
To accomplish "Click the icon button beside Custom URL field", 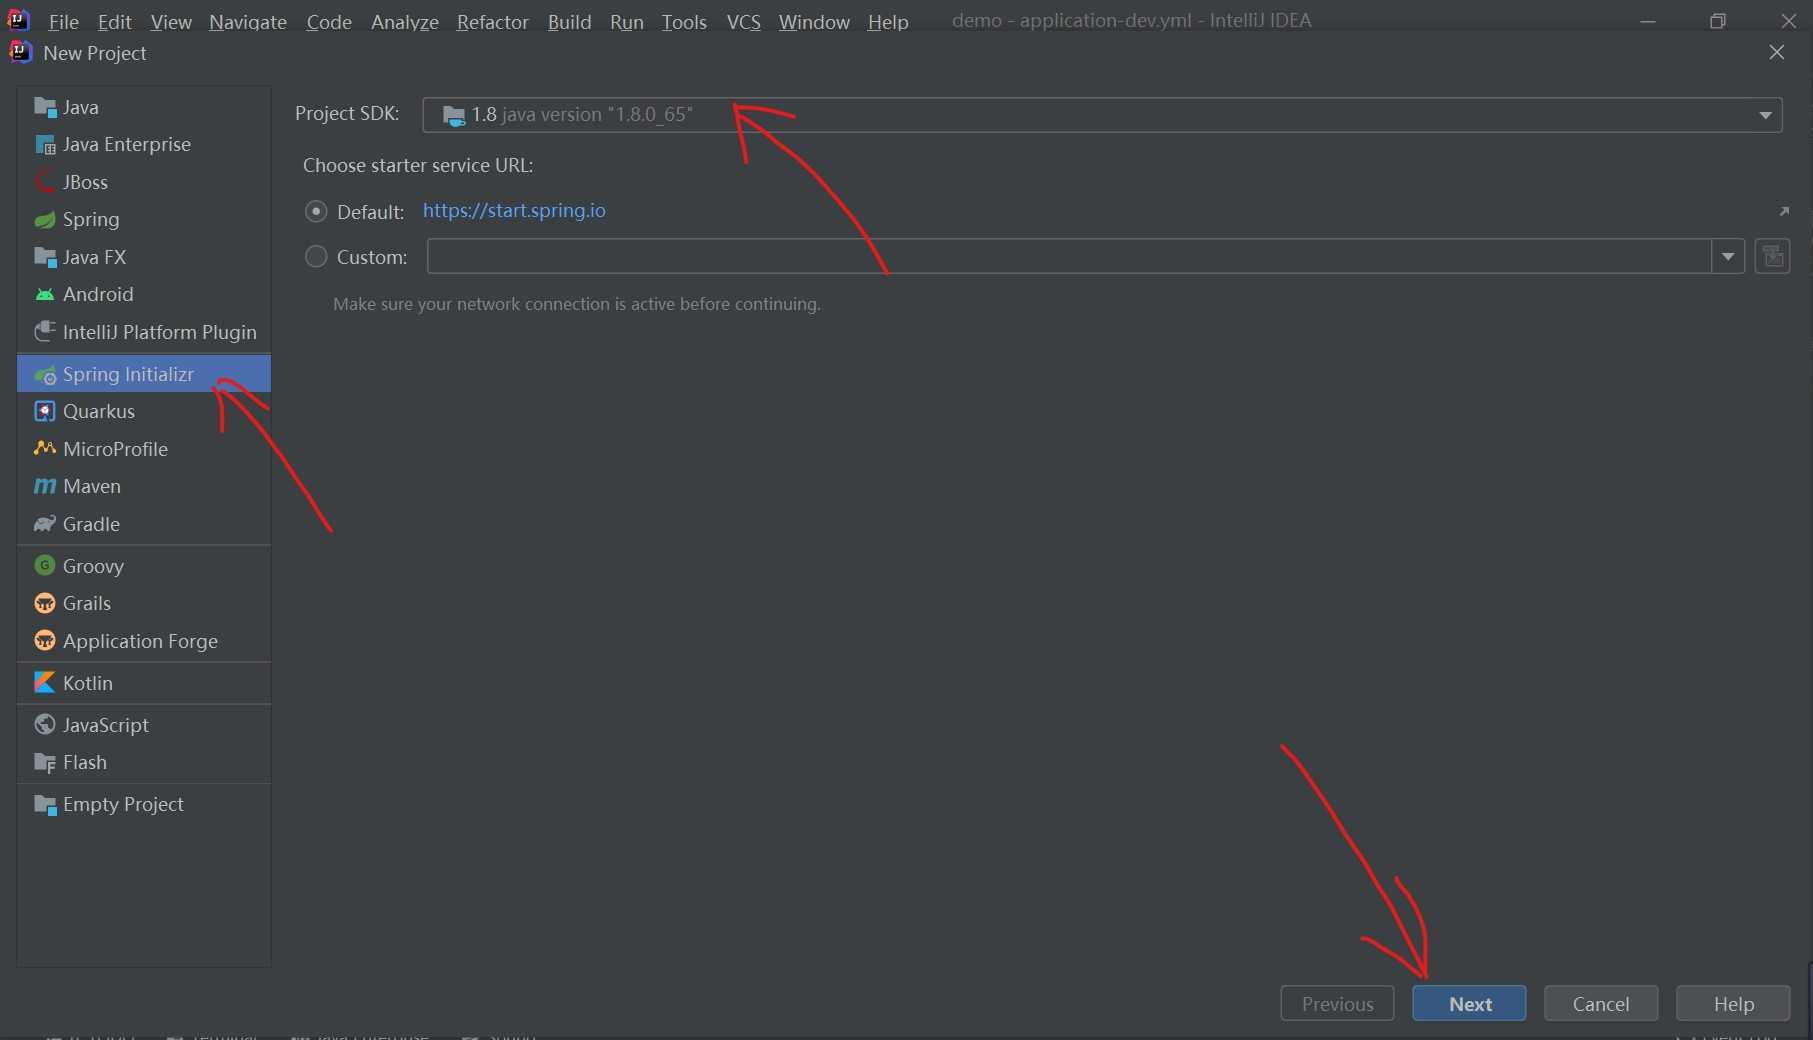I will (1773, 257).
